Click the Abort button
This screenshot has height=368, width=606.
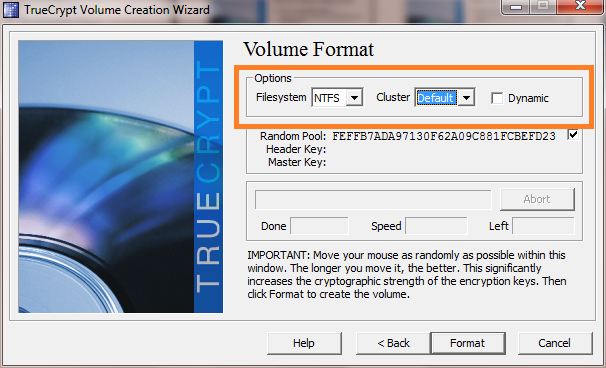[x=537, y=199]
